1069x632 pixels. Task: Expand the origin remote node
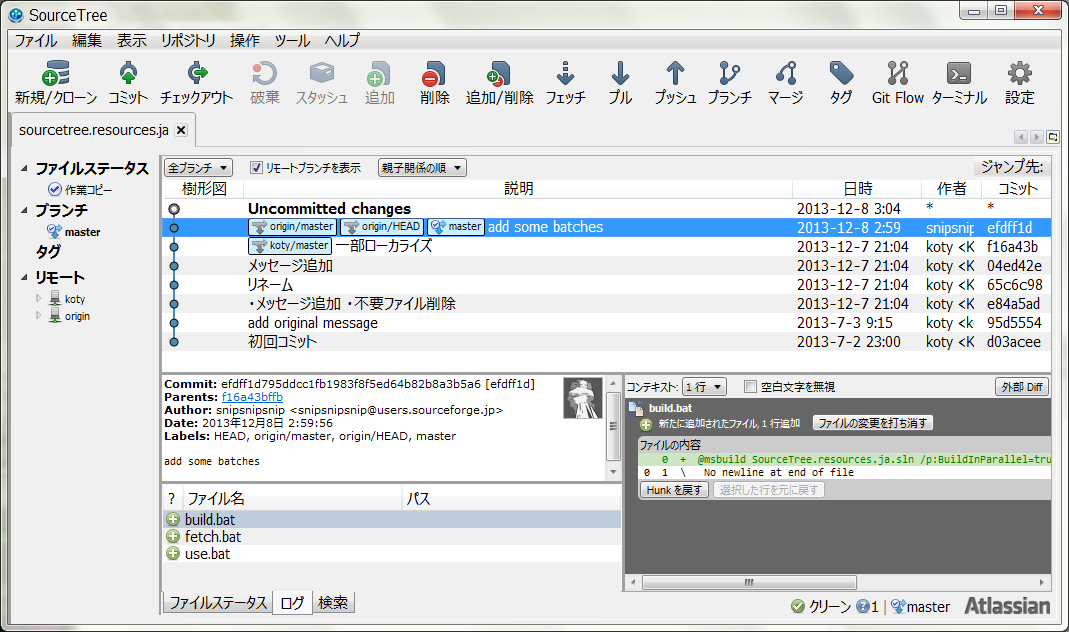(39, 315)
